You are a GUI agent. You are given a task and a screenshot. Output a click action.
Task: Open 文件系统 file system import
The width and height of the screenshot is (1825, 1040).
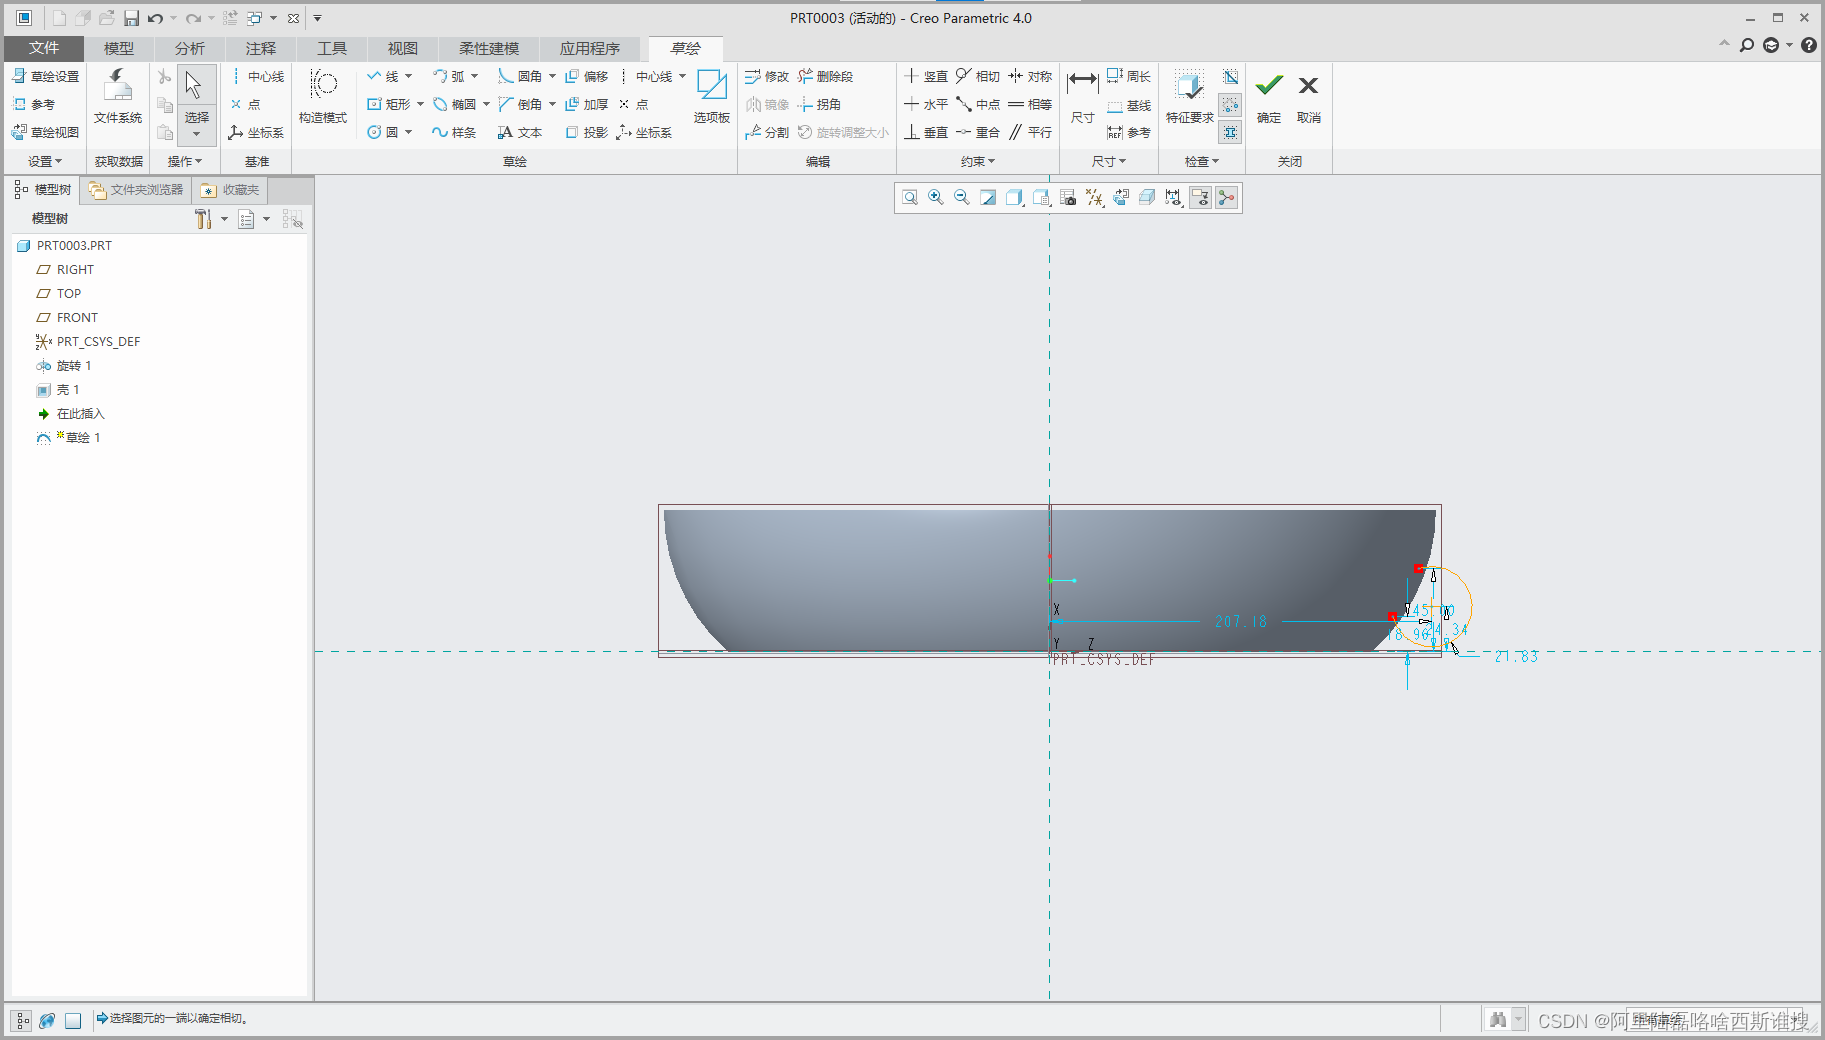coord(118,97)
